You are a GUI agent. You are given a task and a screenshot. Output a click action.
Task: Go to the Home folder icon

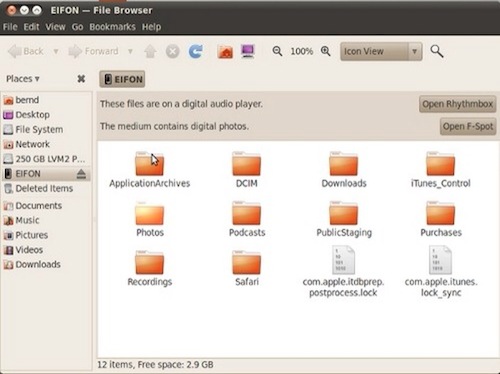point(225,52)
